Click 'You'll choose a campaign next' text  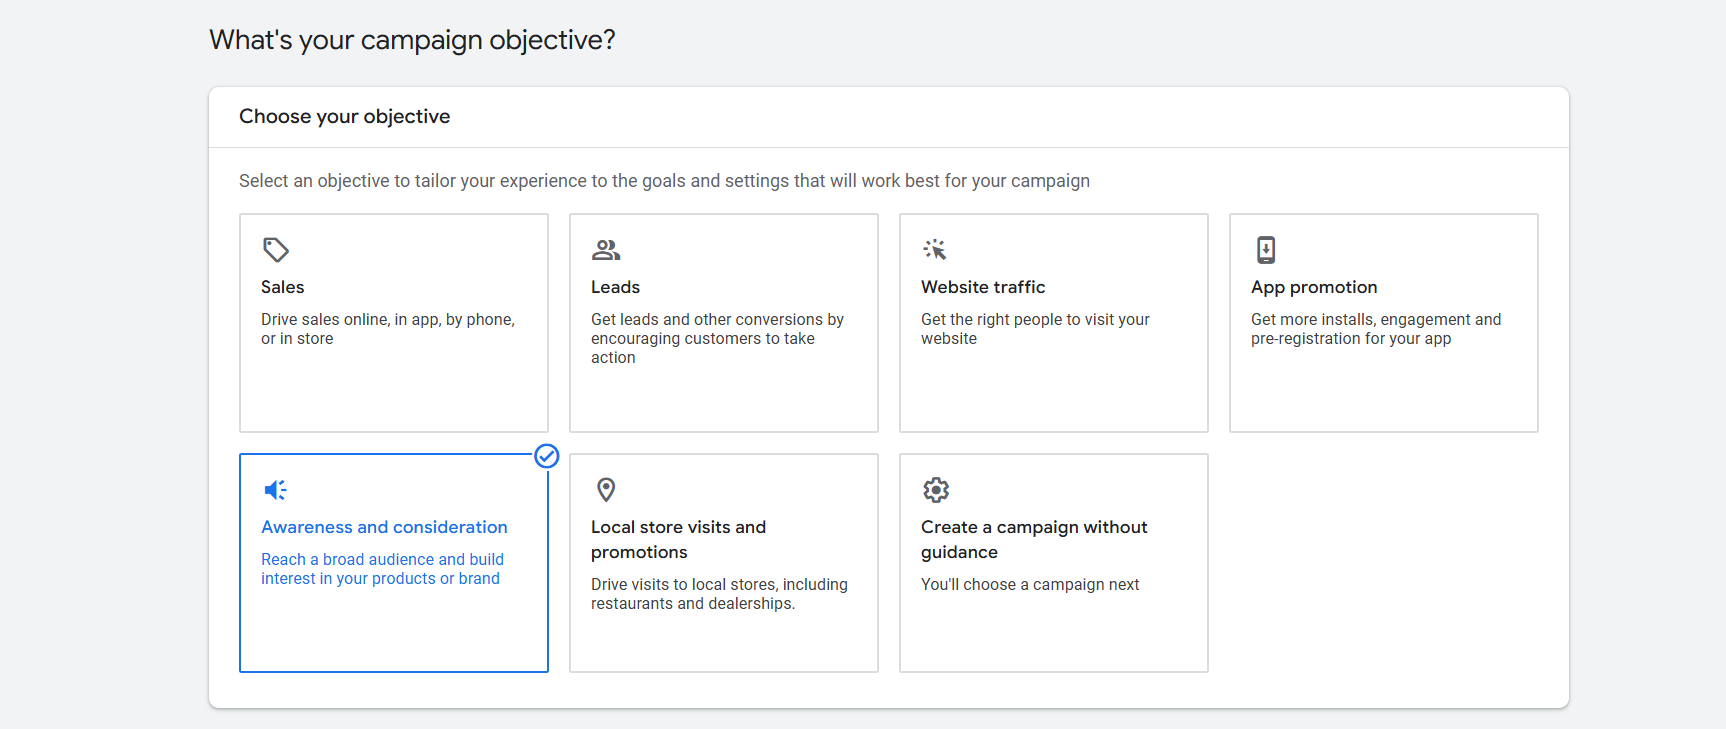coord(1030,584)
